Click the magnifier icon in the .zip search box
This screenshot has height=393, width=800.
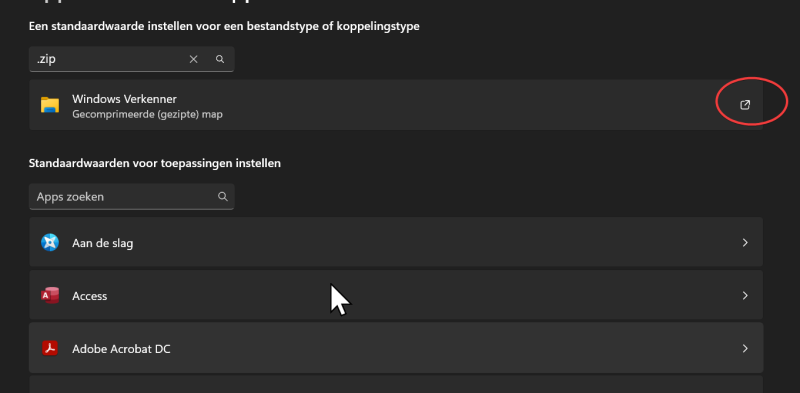coord(220,59)
